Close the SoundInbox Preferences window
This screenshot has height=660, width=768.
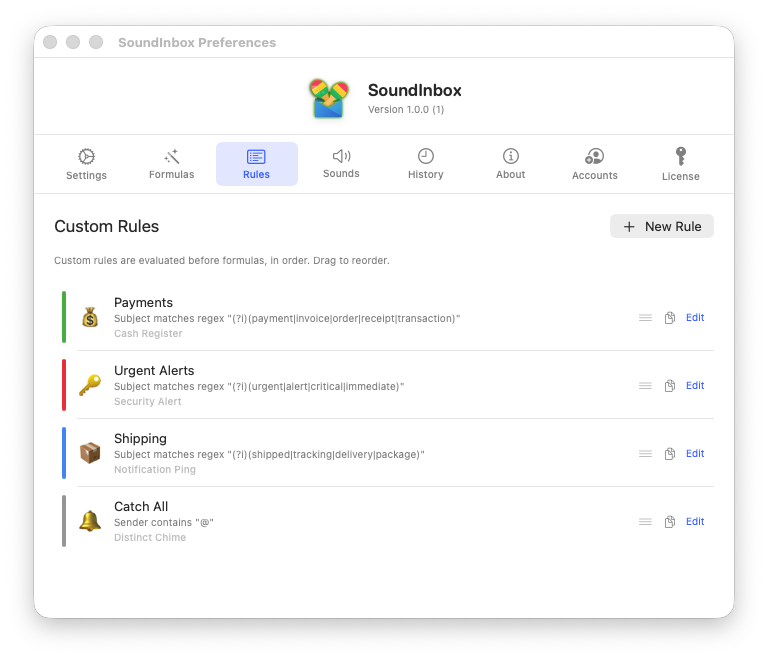(50, 42)
